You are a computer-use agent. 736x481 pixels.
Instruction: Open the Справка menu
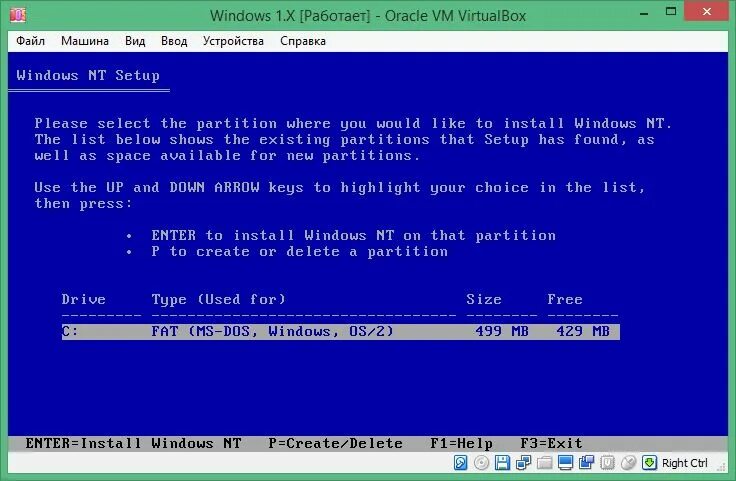tap(303, 41)
